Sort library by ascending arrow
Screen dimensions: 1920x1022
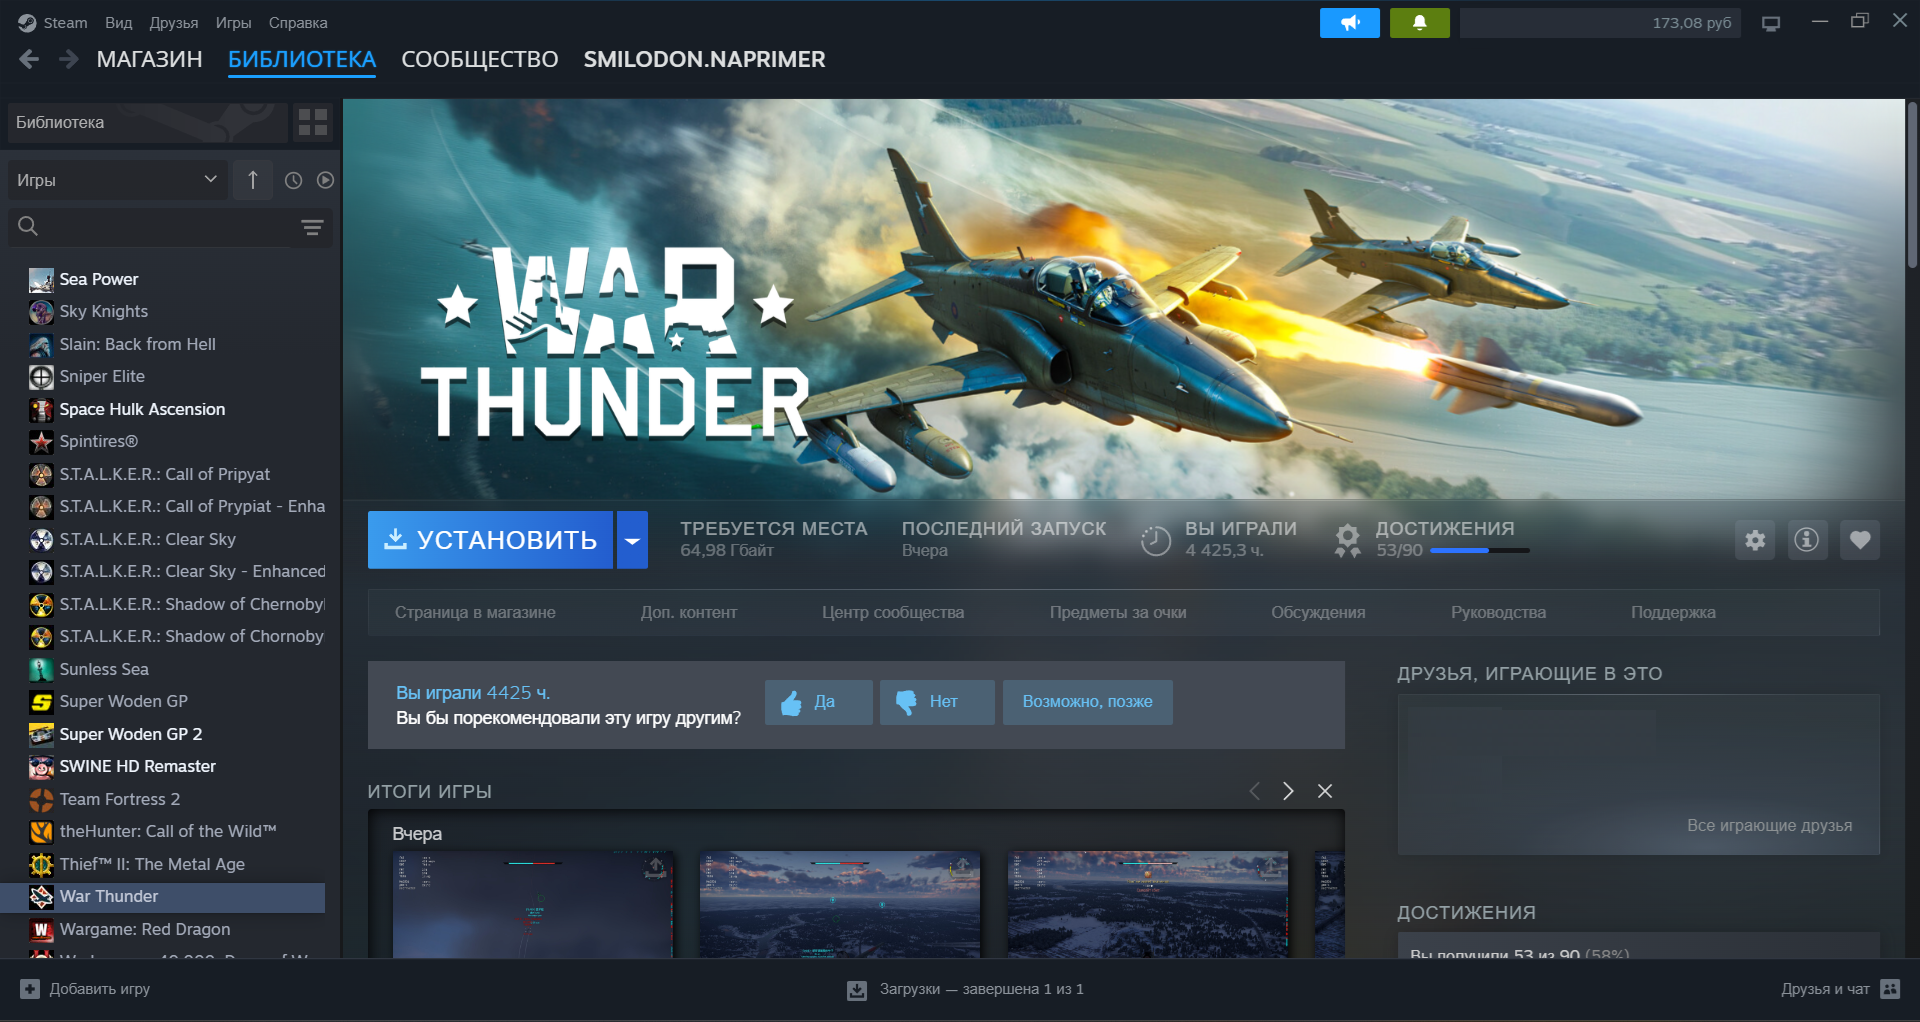coord(253,180)
